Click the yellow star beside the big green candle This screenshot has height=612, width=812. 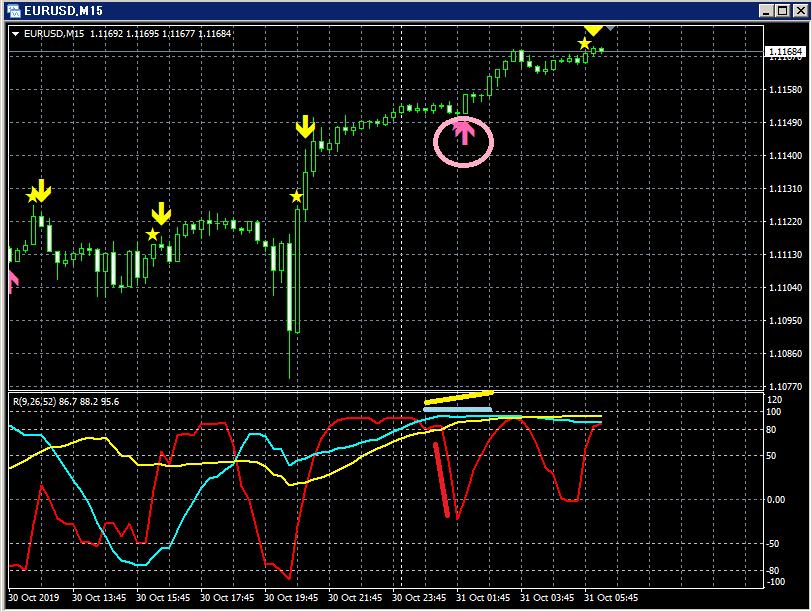296,196
